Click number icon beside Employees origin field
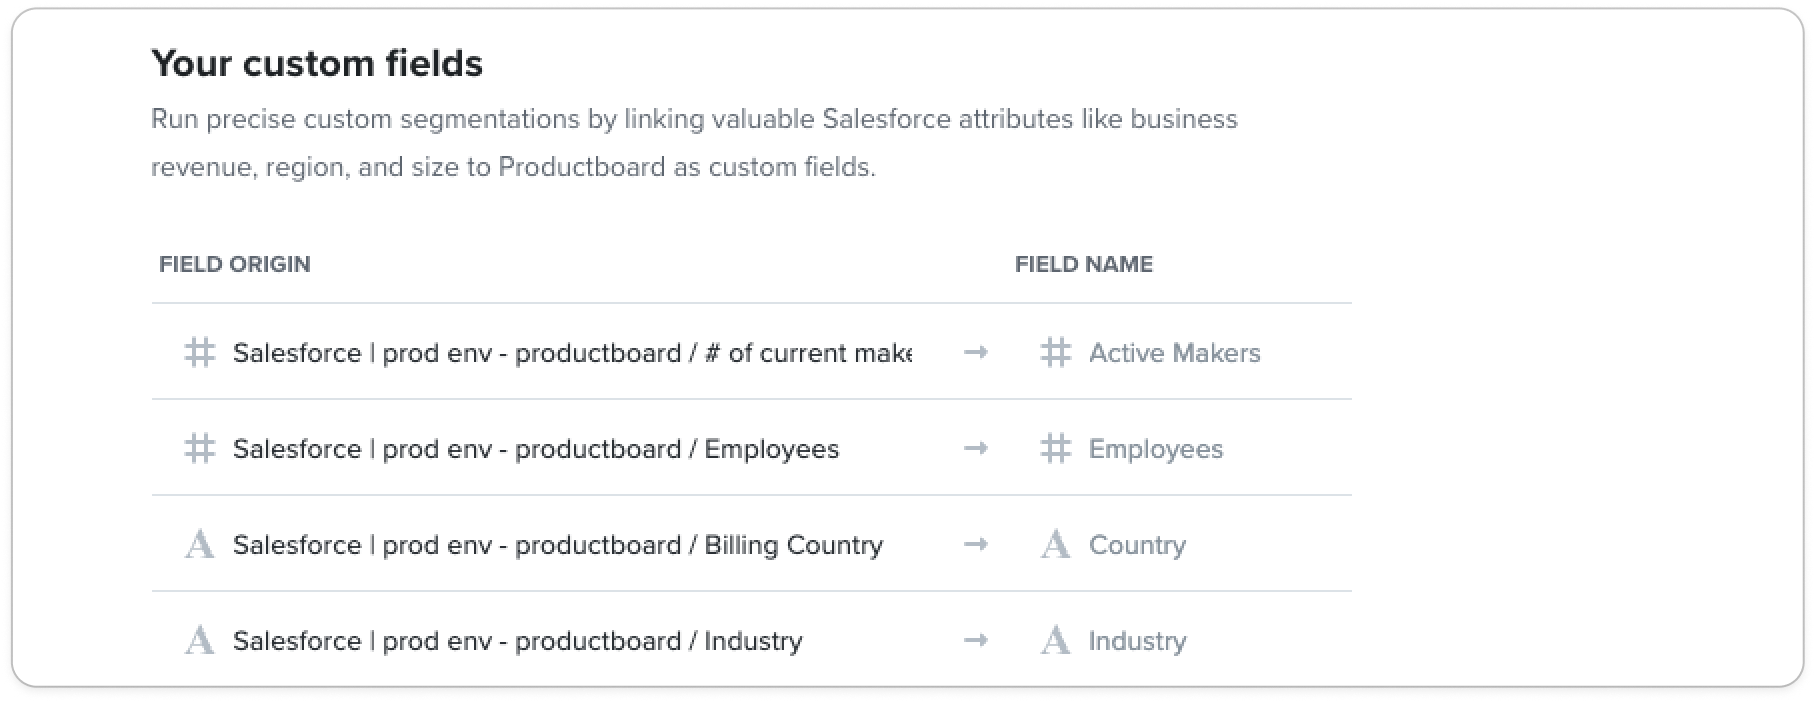Viewport: 1815px width, 702px height. (200, 448)
